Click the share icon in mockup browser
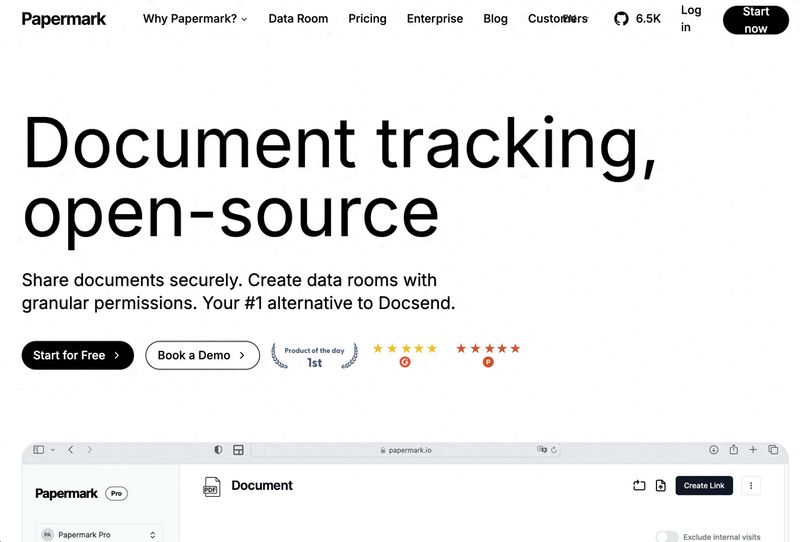 click(x=734, y=449)
